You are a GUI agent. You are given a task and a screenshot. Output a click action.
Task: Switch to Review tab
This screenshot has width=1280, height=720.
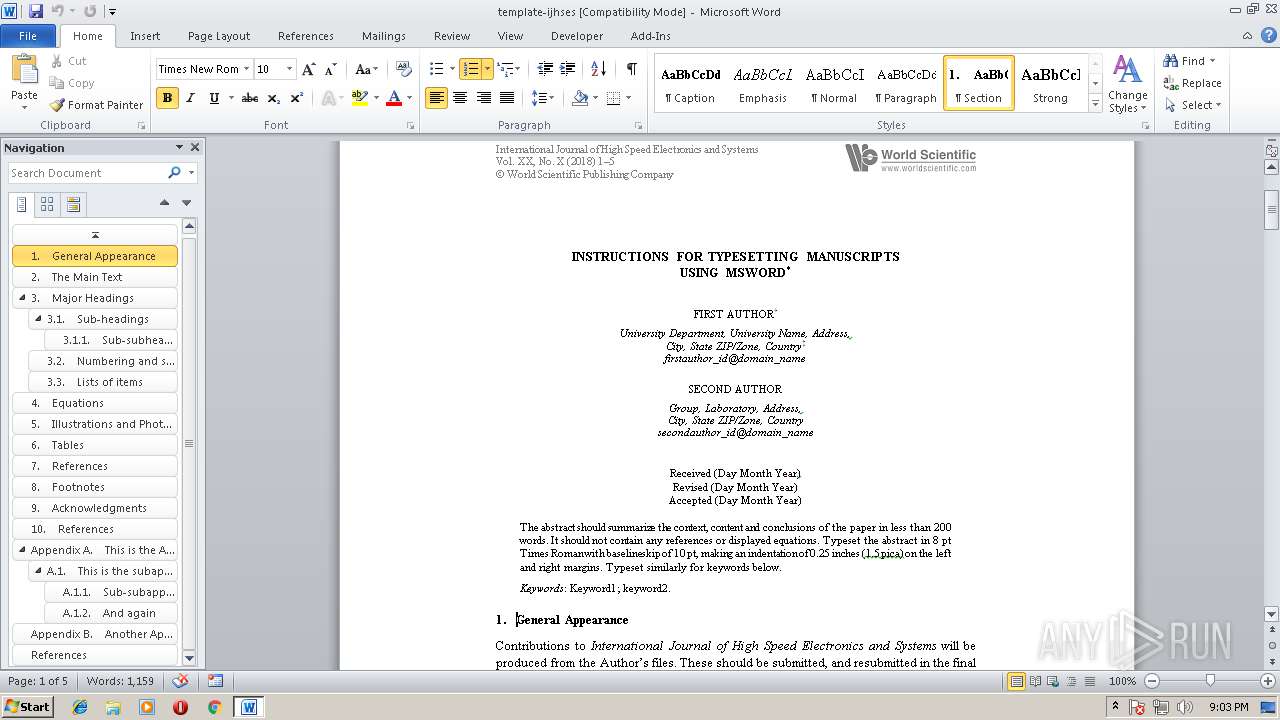[452, 35]
